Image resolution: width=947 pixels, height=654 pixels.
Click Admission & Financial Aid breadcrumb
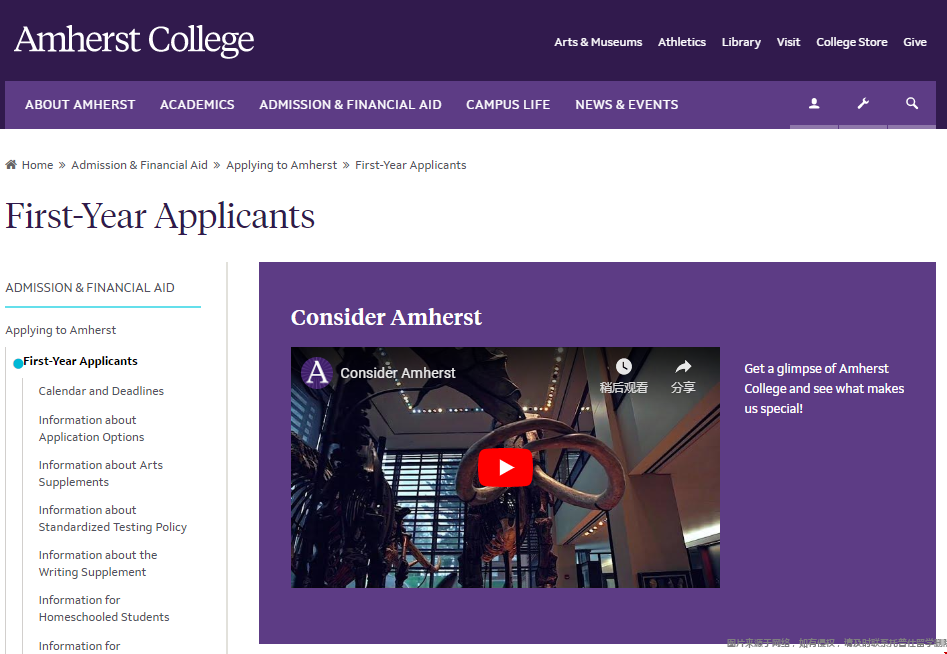pyautogui.click(x=140, y=165)
